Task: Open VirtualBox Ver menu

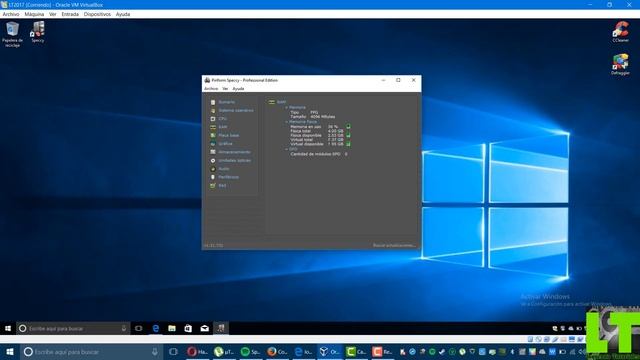Action: (53, 14)
